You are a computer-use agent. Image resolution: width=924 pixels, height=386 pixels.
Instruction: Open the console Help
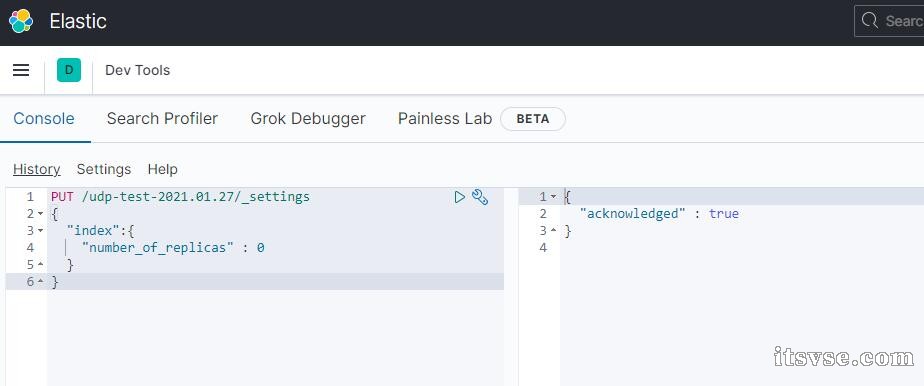tap(163, 169)
